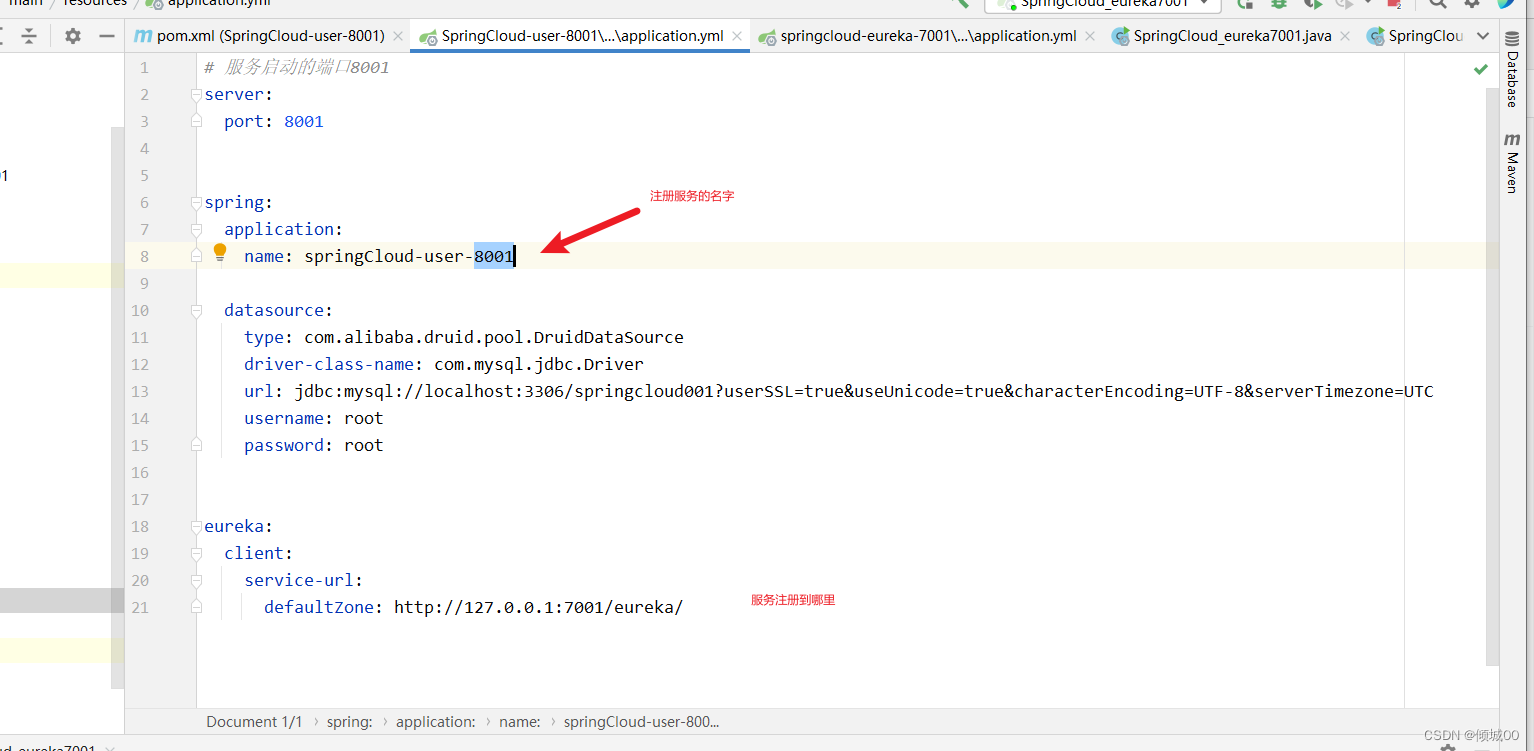The width and height of the screenshot is (1534, 751).
Task: Click the com.mysql.jdbc.Driver value
Action: point(539,364)
